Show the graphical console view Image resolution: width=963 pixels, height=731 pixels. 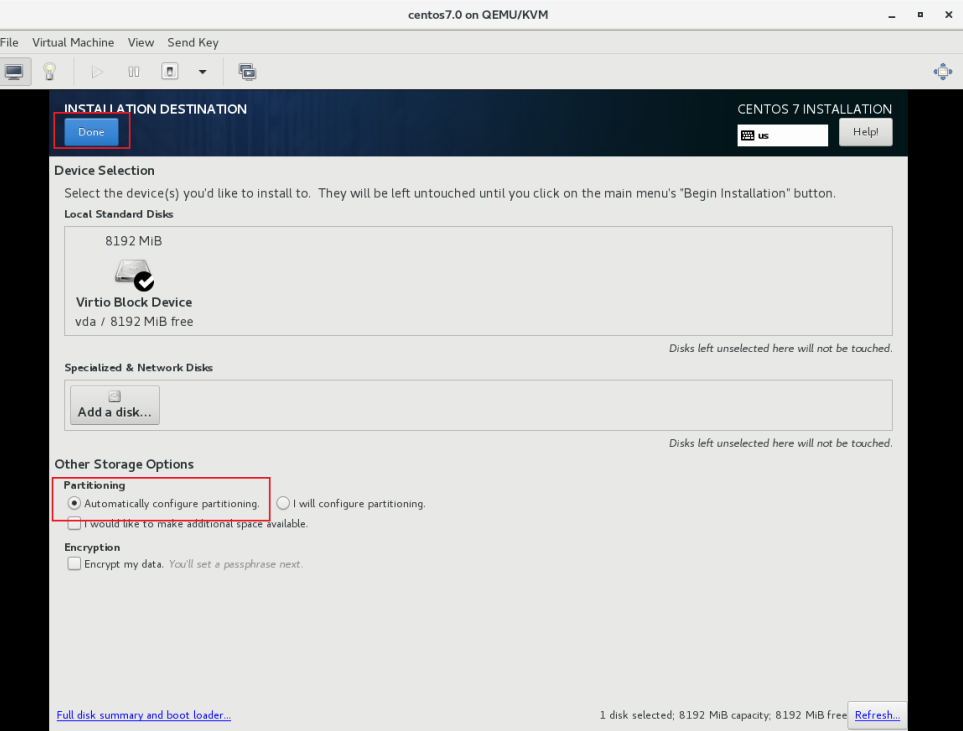(14, 72)
